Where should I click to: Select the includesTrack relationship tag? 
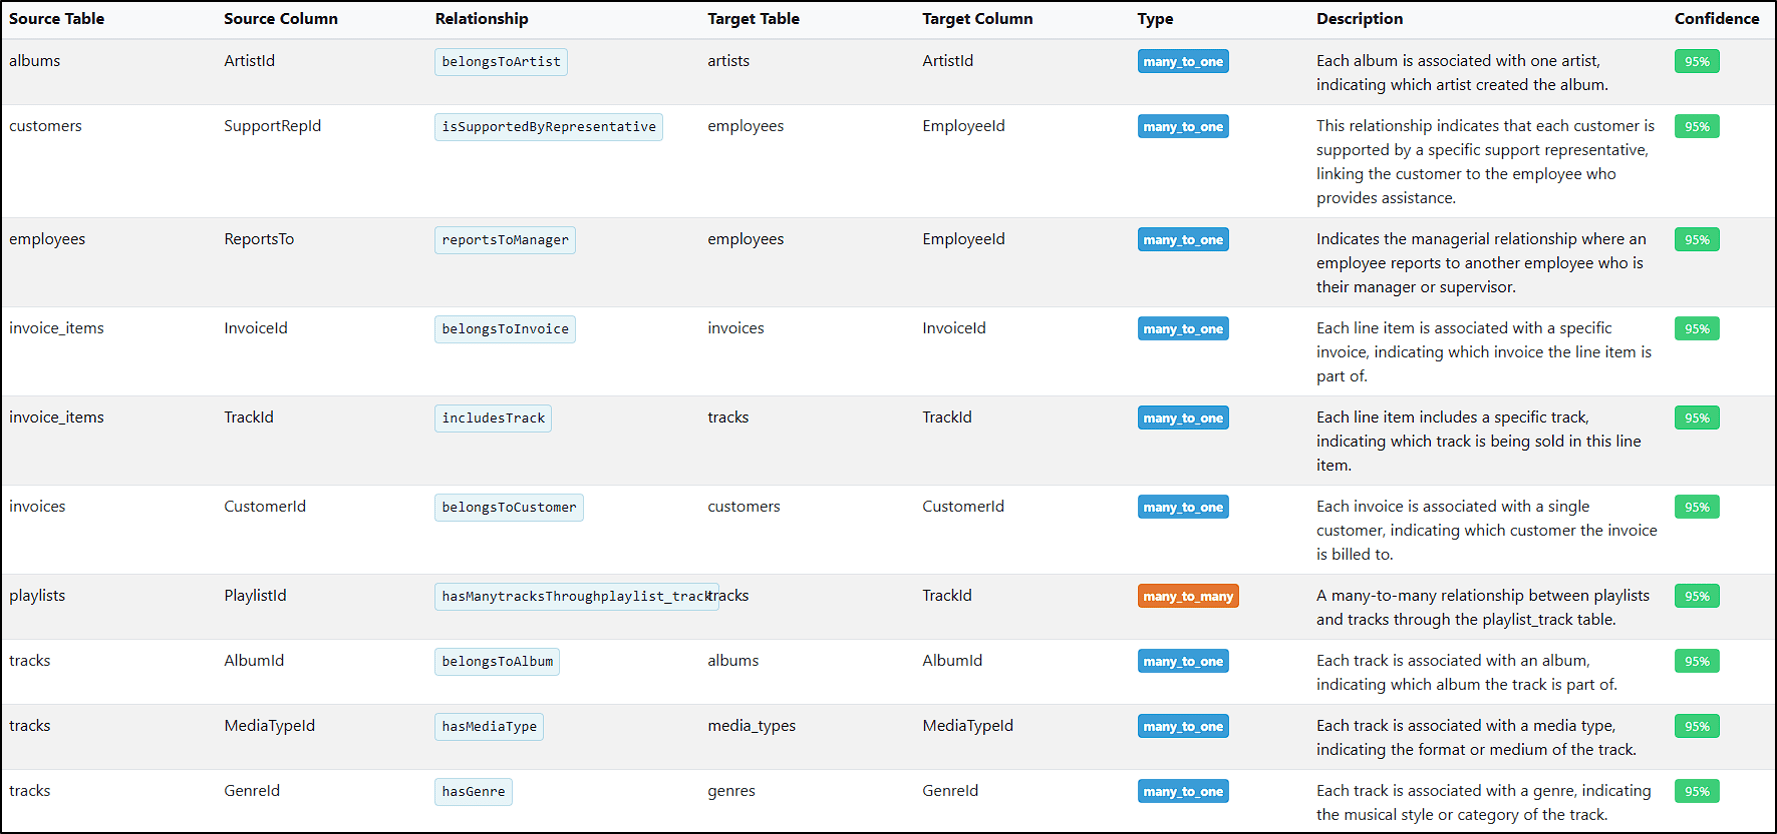(493, 418)
